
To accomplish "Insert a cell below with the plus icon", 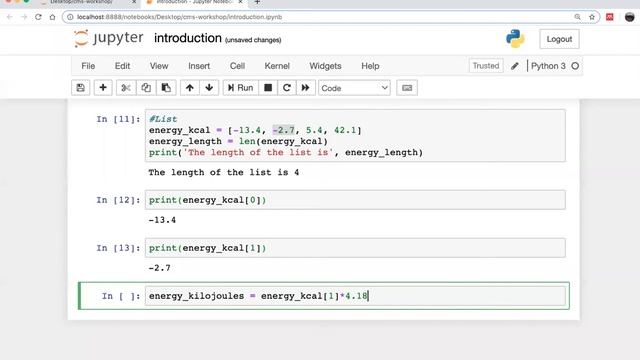I will click(103, 88).
